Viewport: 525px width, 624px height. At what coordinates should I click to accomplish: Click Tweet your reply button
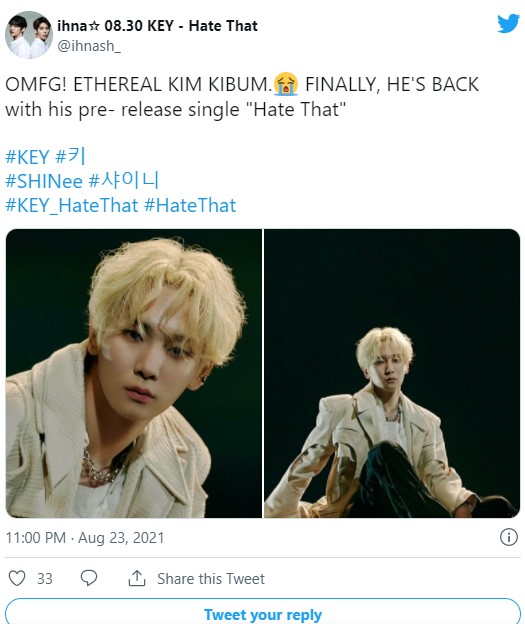pos(263,612)
